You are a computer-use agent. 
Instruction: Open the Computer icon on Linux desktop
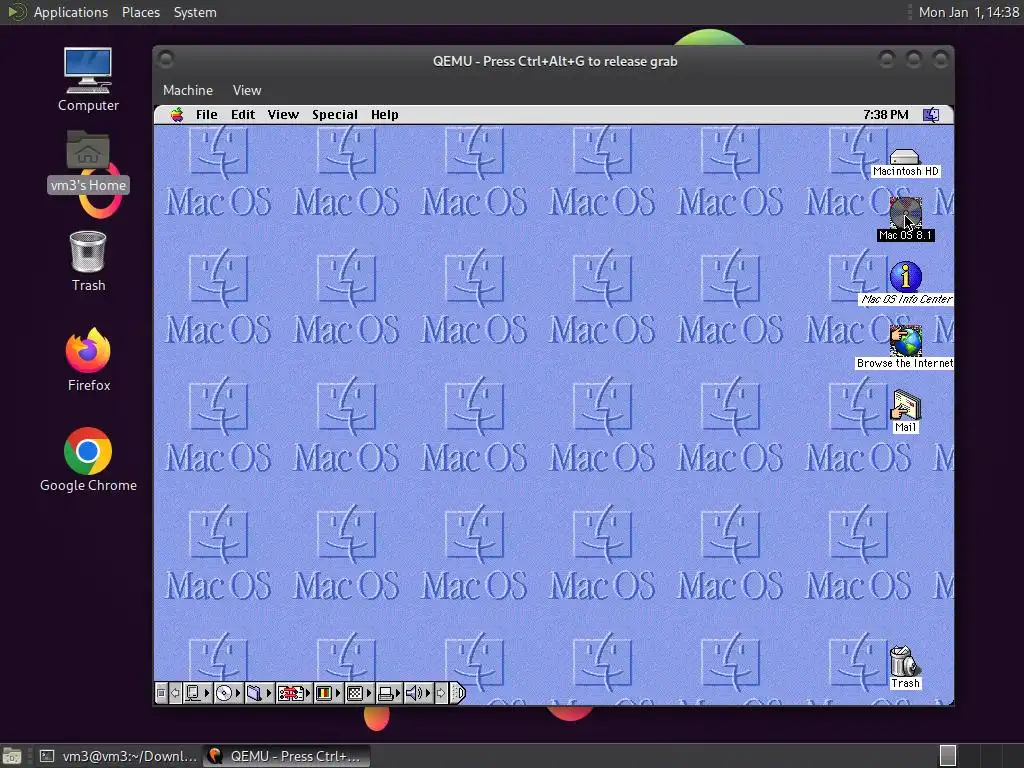point(88,80)
